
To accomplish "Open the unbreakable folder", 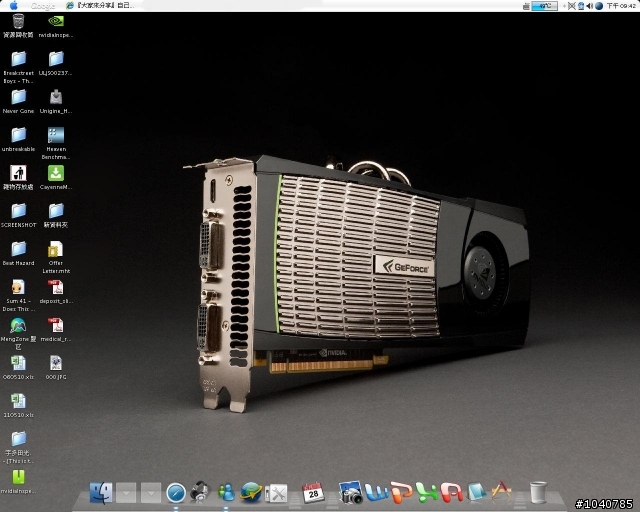I will tap(18, 140).
